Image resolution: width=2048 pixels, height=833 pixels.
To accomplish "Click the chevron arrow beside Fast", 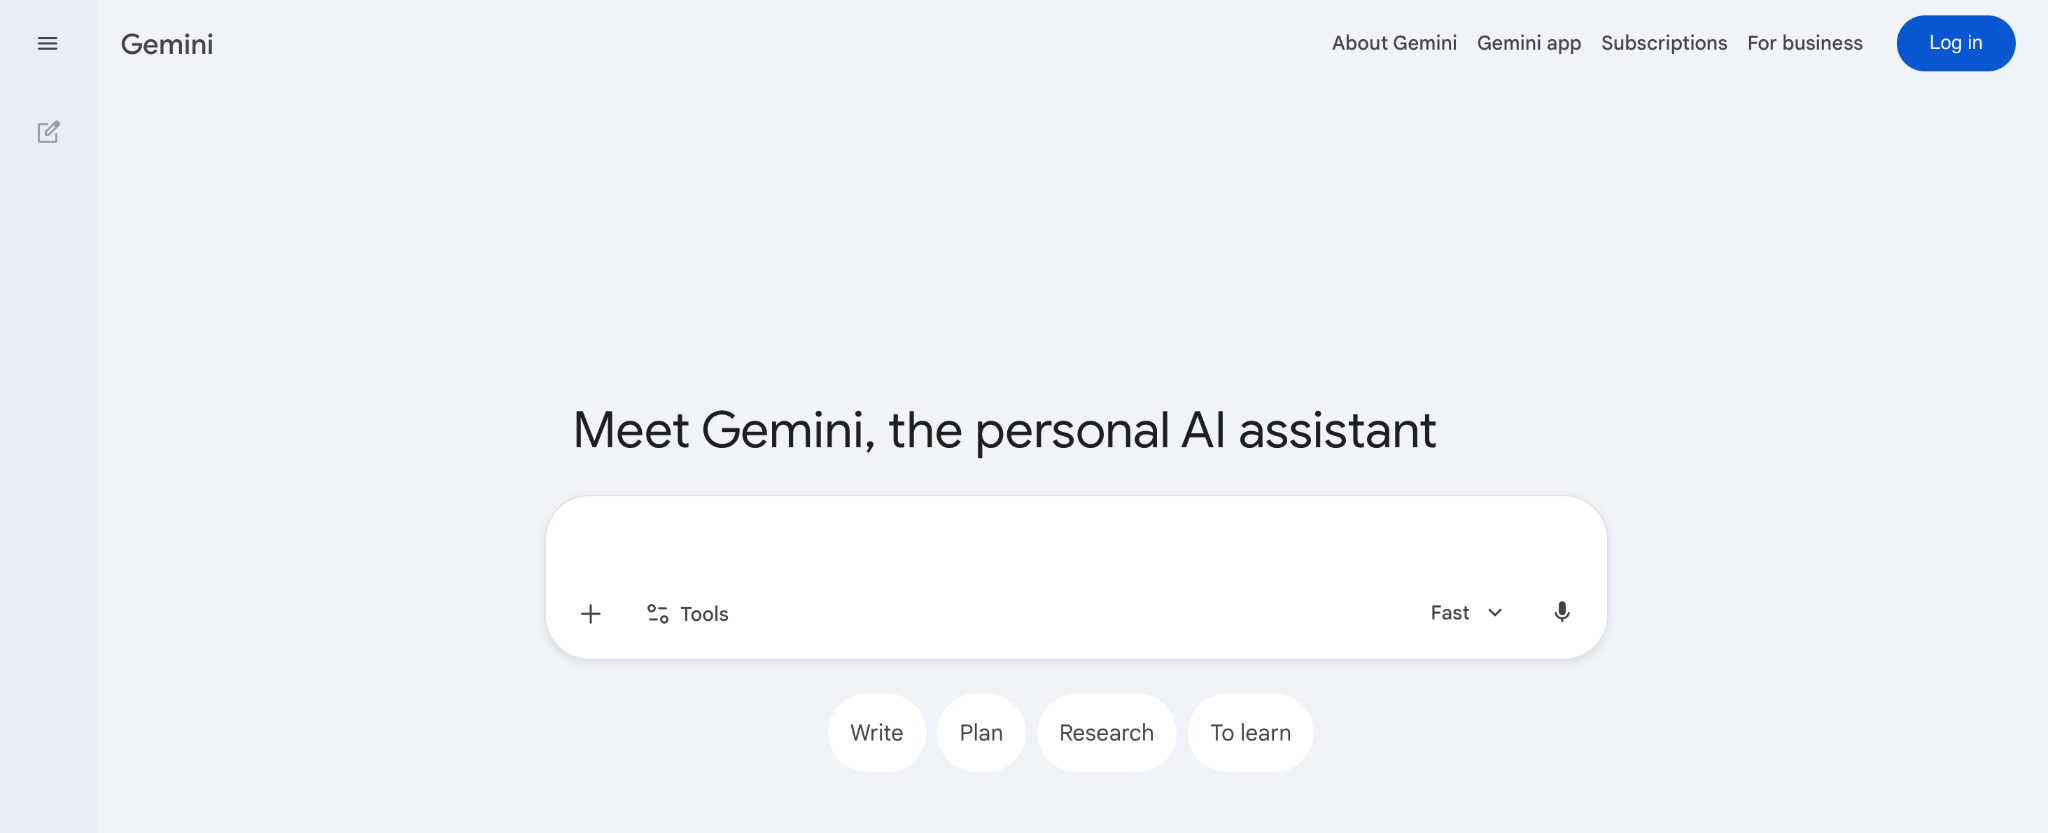I will [x=1494, y=612].
